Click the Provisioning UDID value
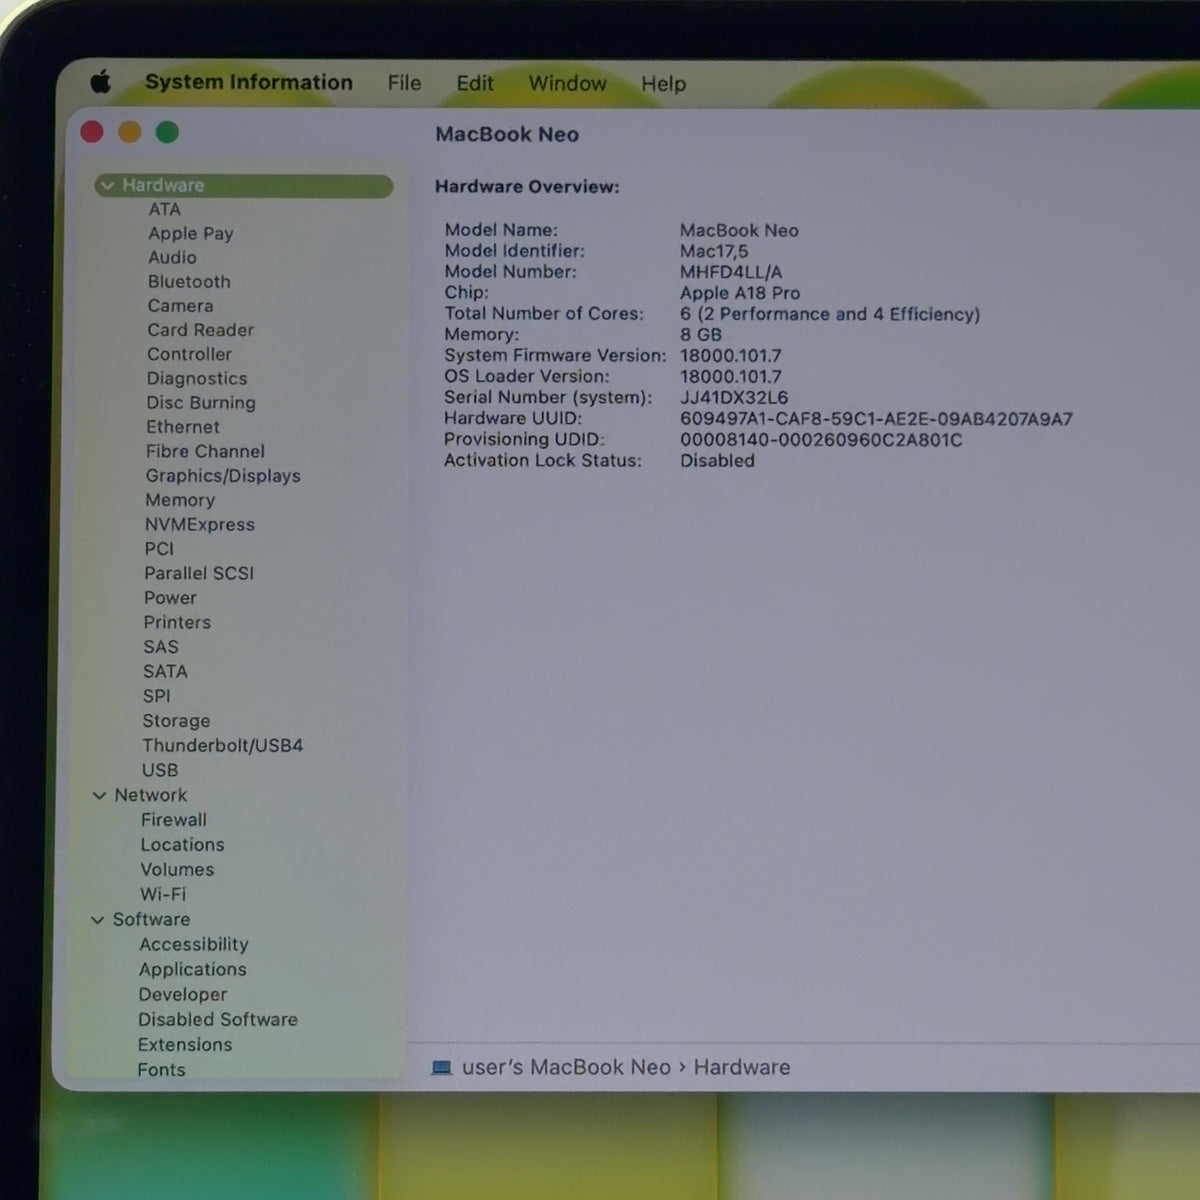The image size is (1200, 1200). tap(821, 440)
